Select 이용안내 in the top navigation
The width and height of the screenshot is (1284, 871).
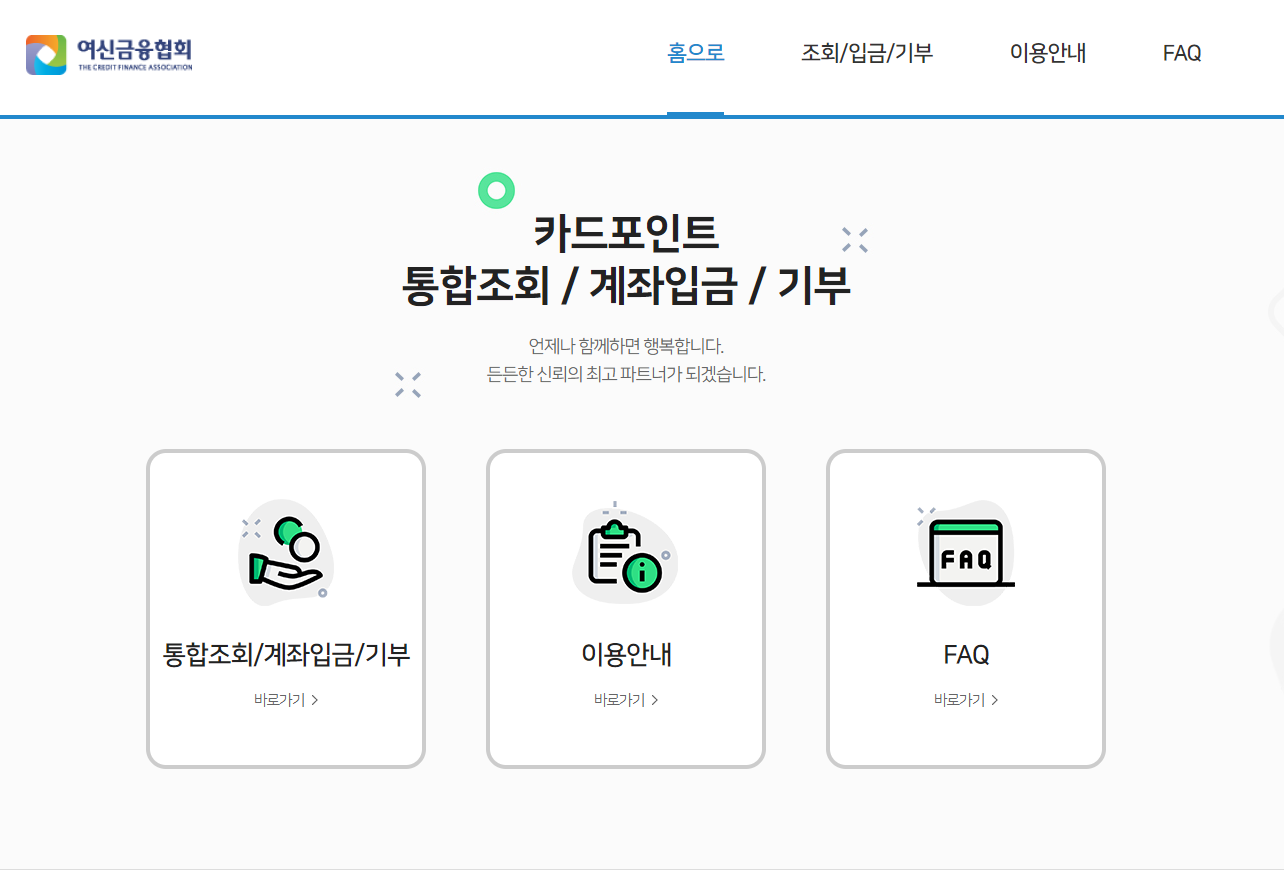[x=1048, y=54]
